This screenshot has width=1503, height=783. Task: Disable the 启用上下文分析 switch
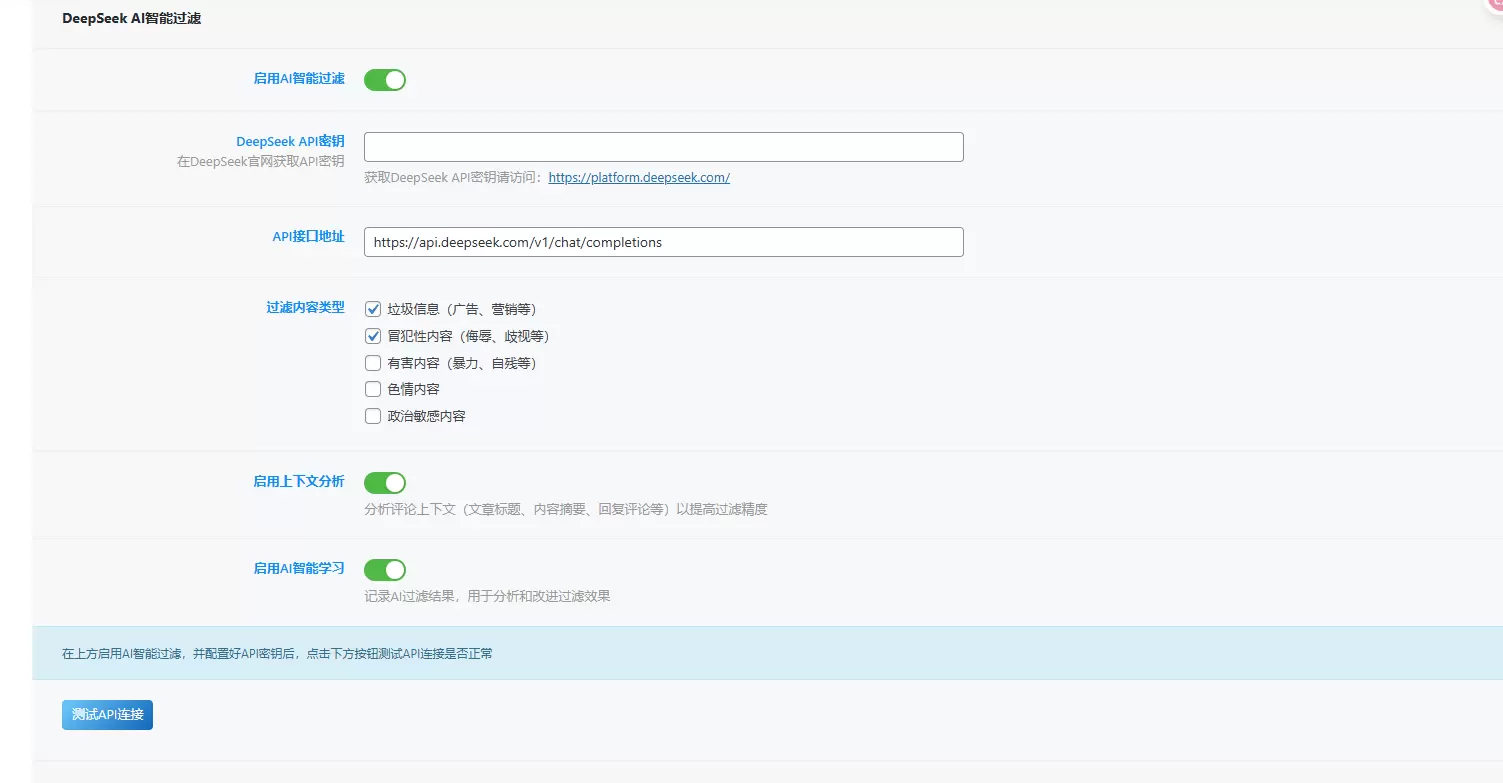coord(385,483)
